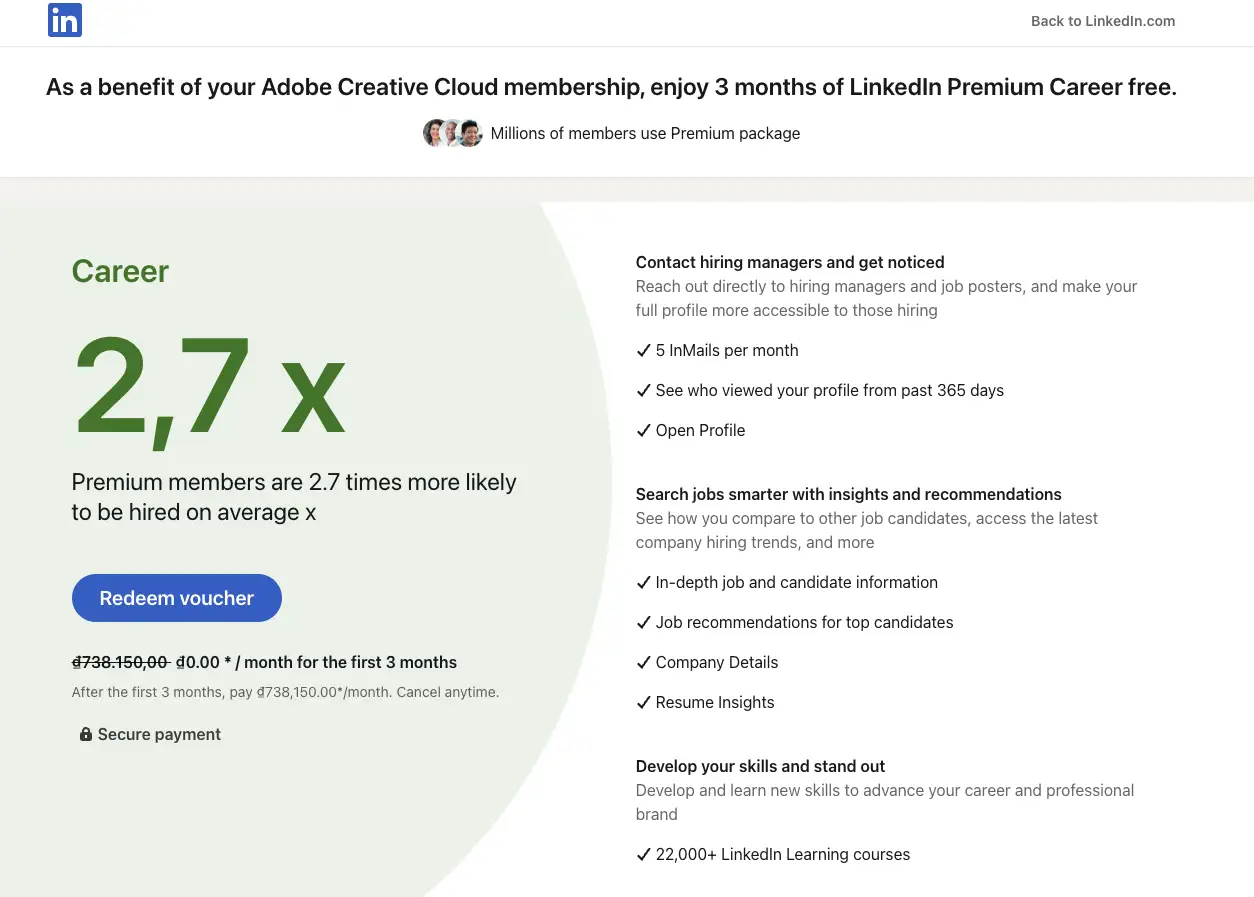Click the checkmark next to 22,000+ LinkedIn Learning courses

tap(644, 854)
